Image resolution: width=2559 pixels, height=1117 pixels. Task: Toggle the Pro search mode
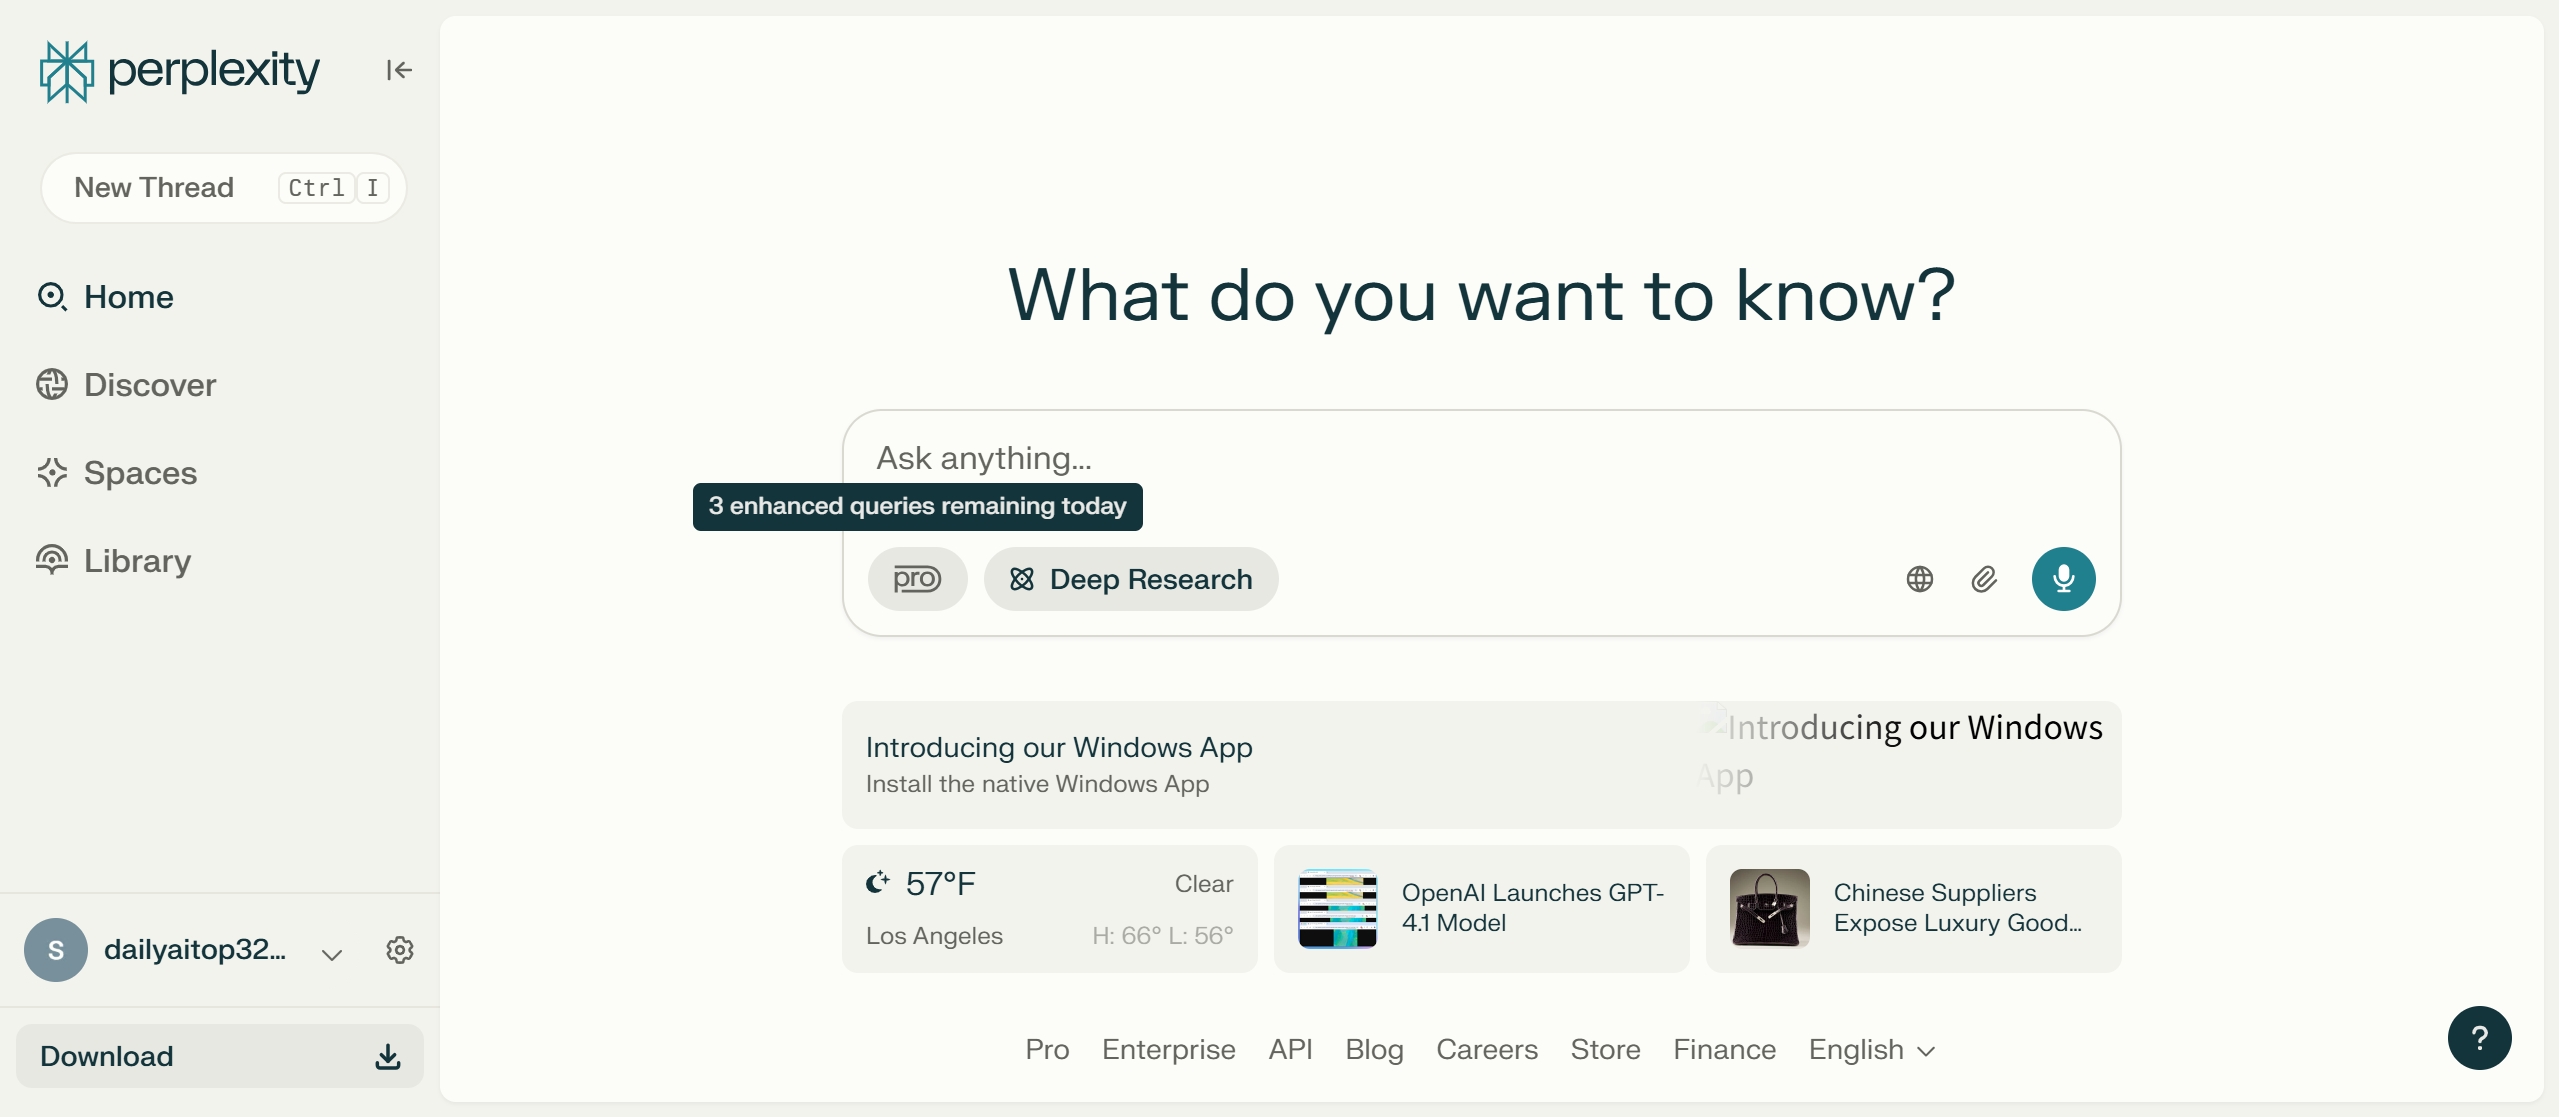click(x=917, y=579)
